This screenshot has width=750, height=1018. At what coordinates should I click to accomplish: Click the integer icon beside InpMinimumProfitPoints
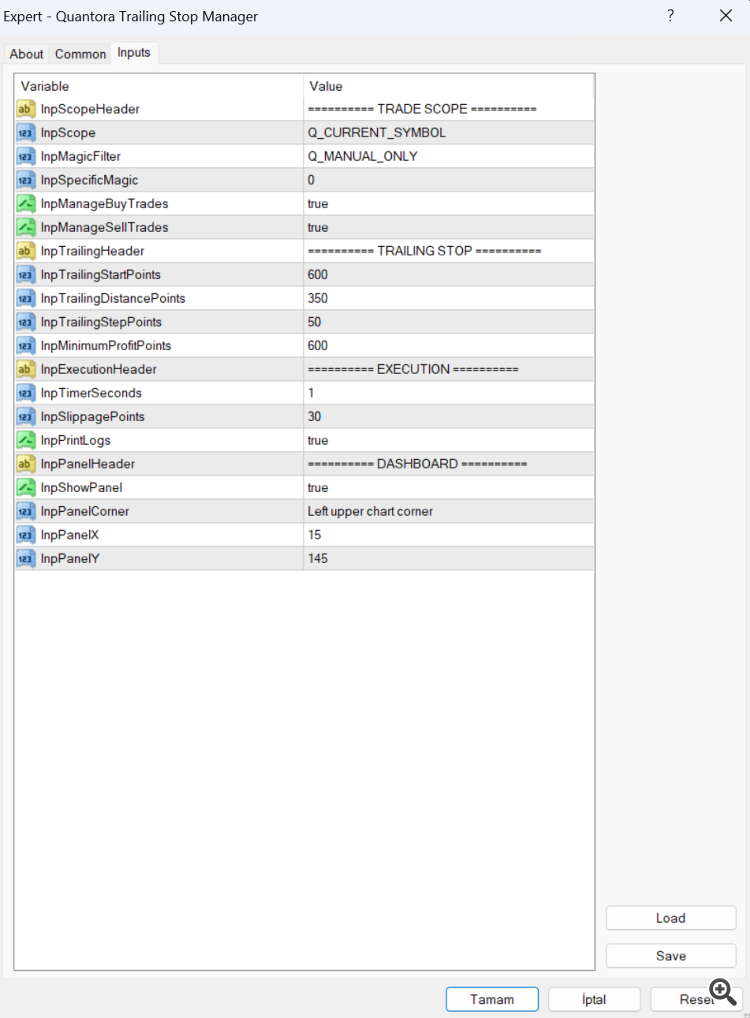25,346
